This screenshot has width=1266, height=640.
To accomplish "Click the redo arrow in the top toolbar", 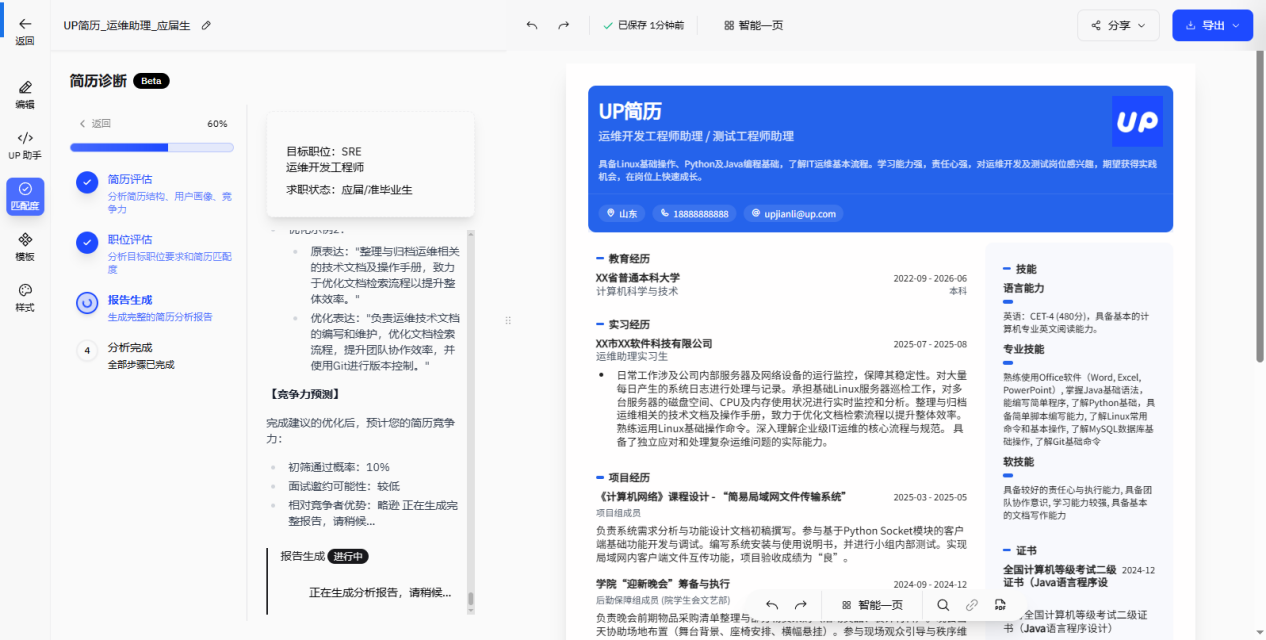I will coord(564,25).
